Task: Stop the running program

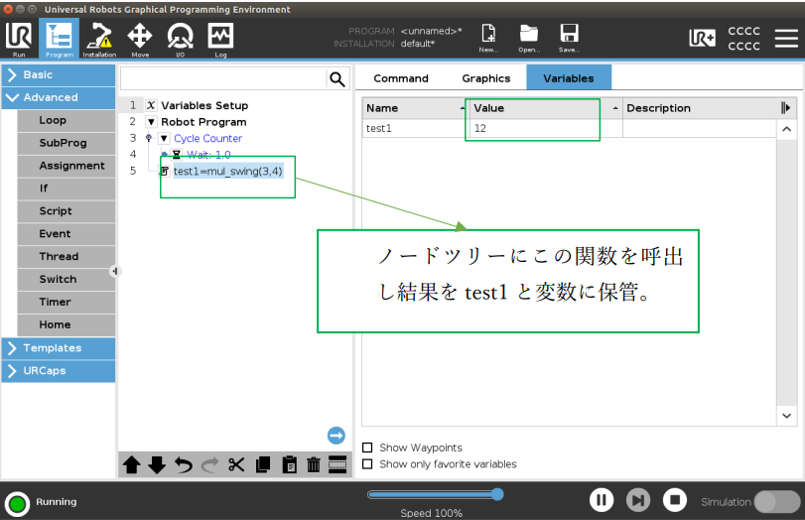Action: pyautogui.click(x=675, y=499)
